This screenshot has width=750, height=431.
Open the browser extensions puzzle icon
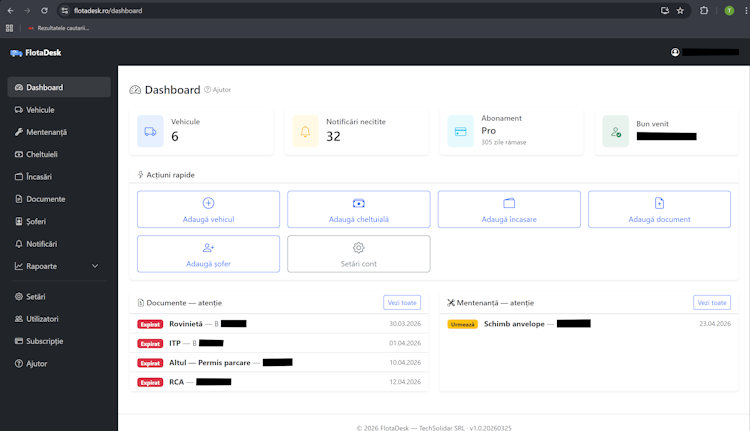click(x=704, y=11)
